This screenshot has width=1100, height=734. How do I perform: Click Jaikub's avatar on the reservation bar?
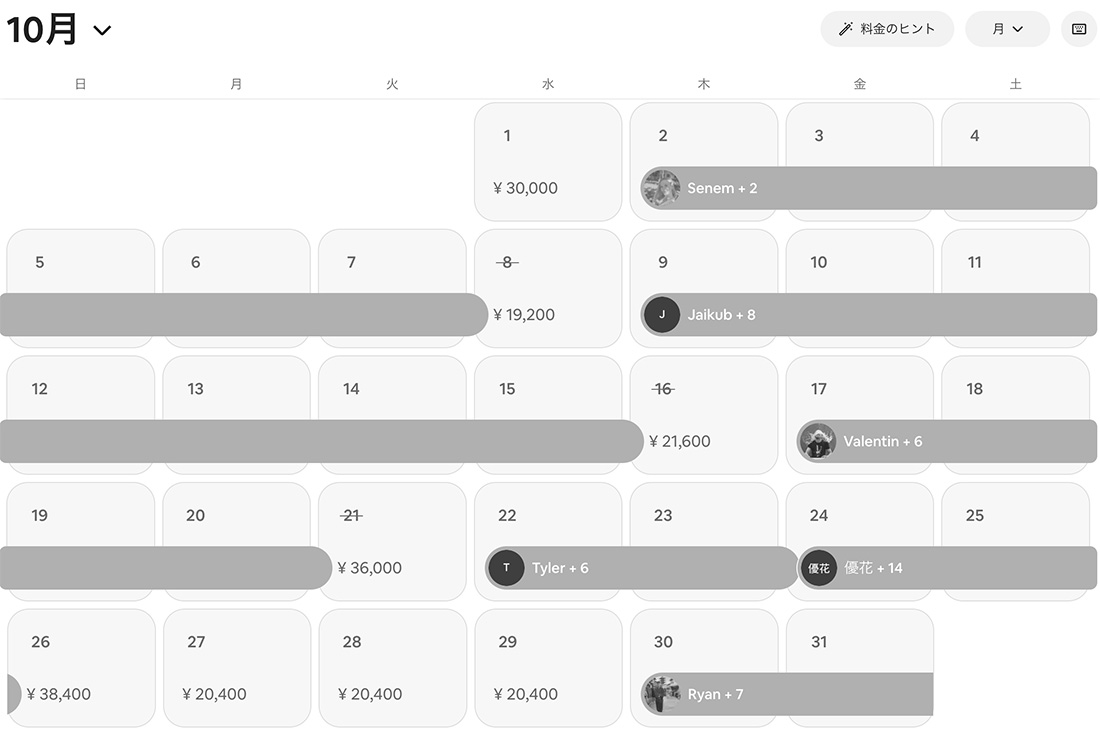(x=661, y=315)
